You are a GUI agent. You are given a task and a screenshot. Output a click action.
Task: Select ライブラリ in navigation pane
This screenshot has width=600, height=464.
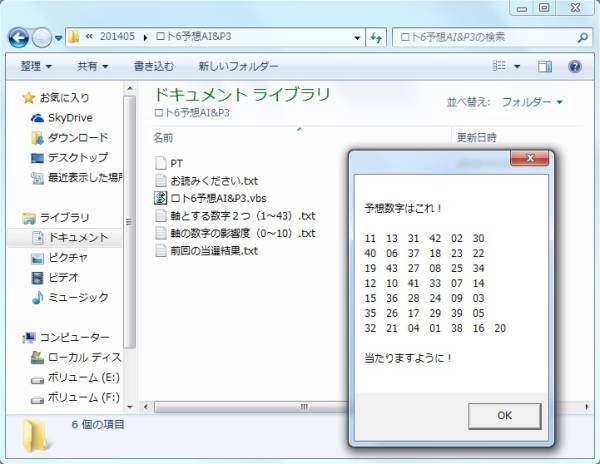56,218
